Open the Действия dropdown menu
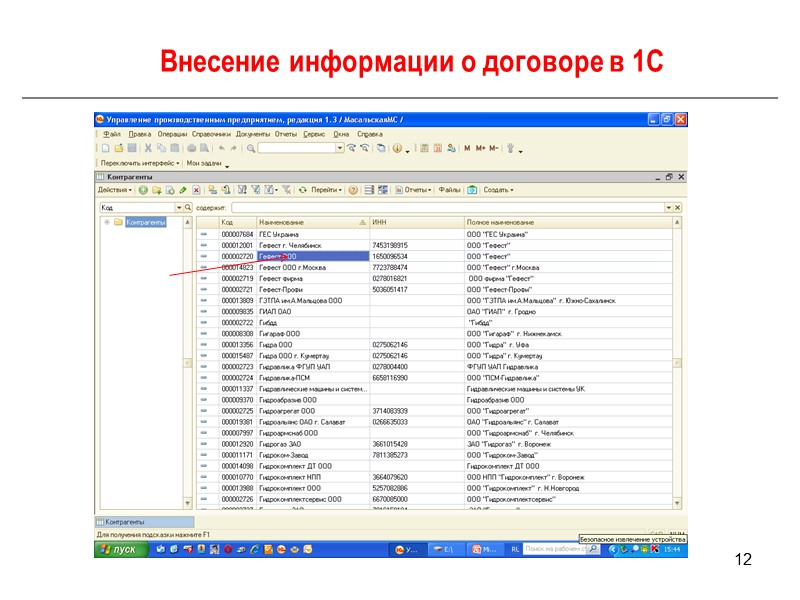 [x=115, y=190]
